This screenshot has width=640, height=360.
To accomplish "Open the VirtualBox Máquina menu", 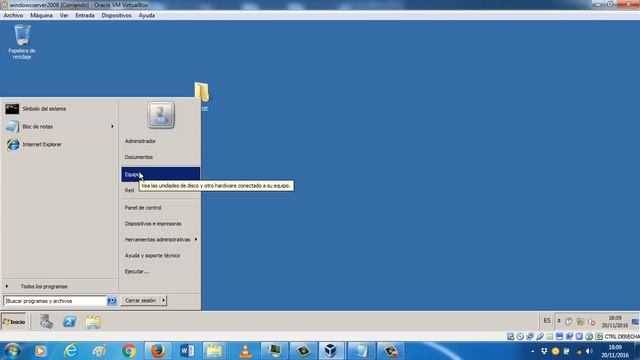I will (x=41, y=16).
